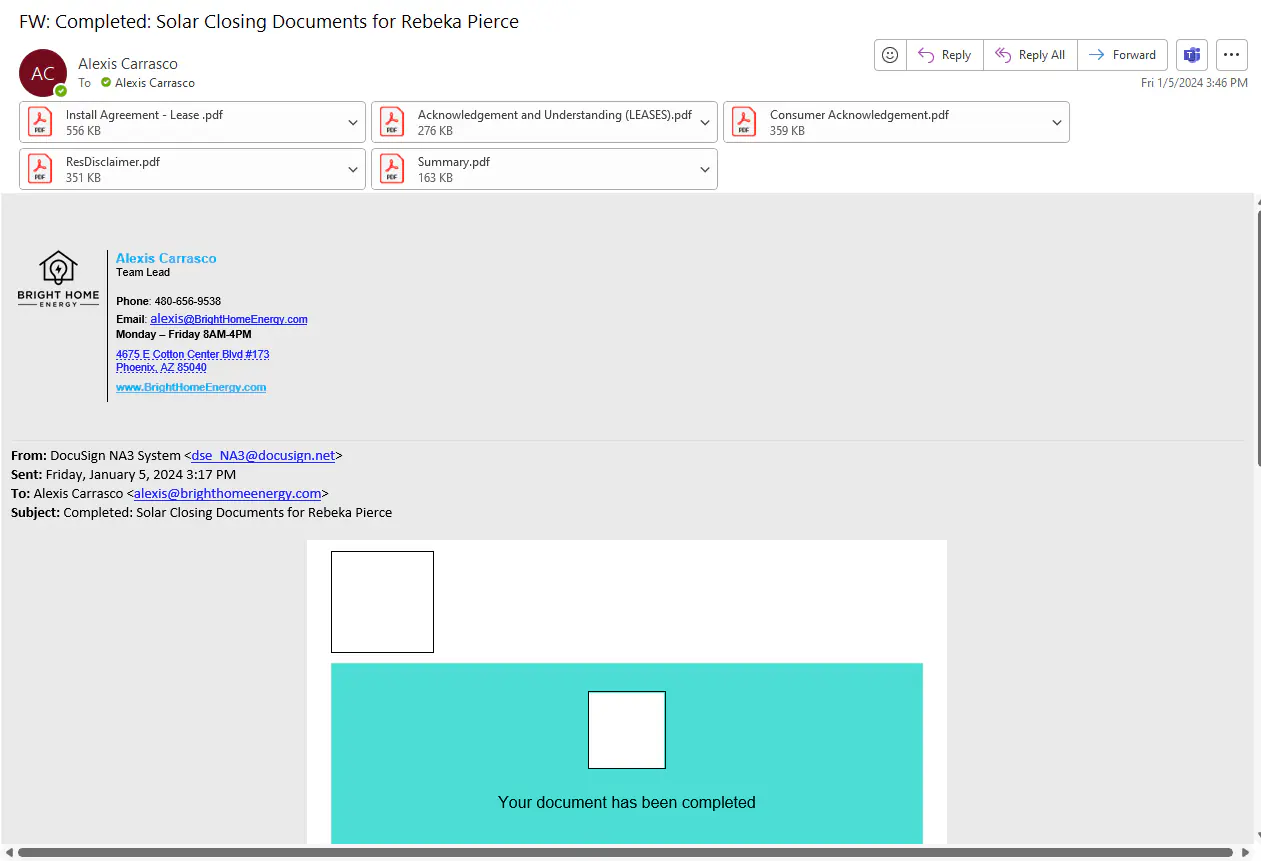The height and width of the screenshot is (861, 1261).
Task: Open the 4675 E Cotton Center Blvd address link
Action: point(192,361)
